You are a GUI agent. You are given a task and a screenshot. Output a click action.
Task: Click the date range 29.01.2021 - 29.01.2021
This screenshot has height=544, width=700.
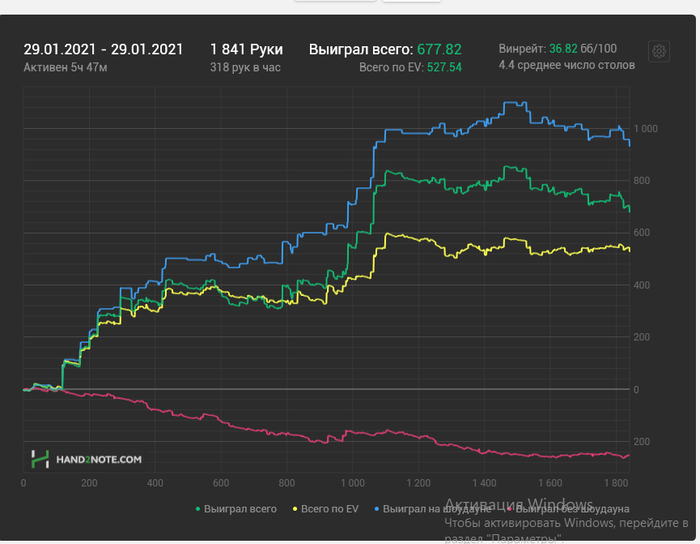(103, 49)
